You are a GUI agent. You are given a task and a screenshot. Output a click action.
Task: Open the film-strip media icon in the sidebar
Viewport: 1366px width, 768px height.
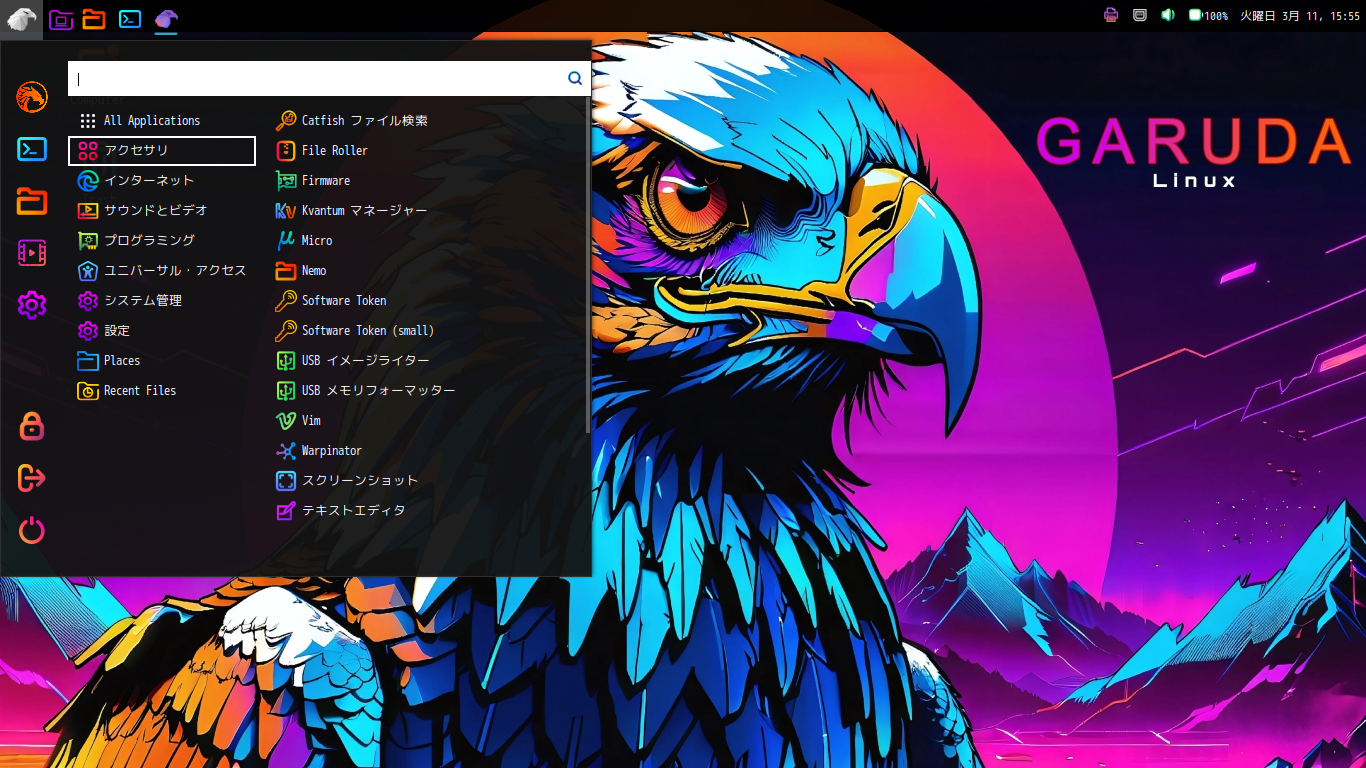32,253
